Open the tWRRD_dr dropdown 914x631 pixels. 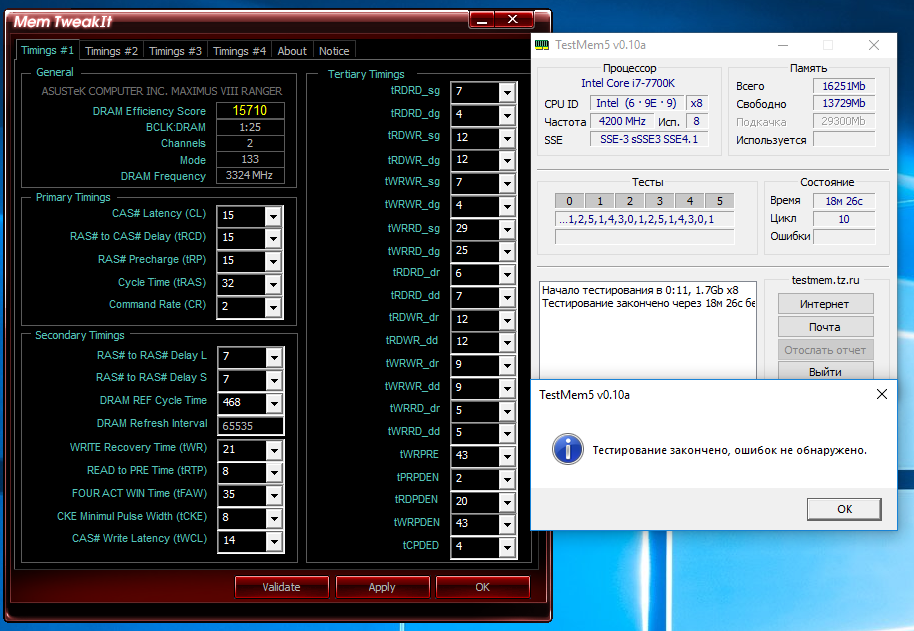tap(507, 411)
